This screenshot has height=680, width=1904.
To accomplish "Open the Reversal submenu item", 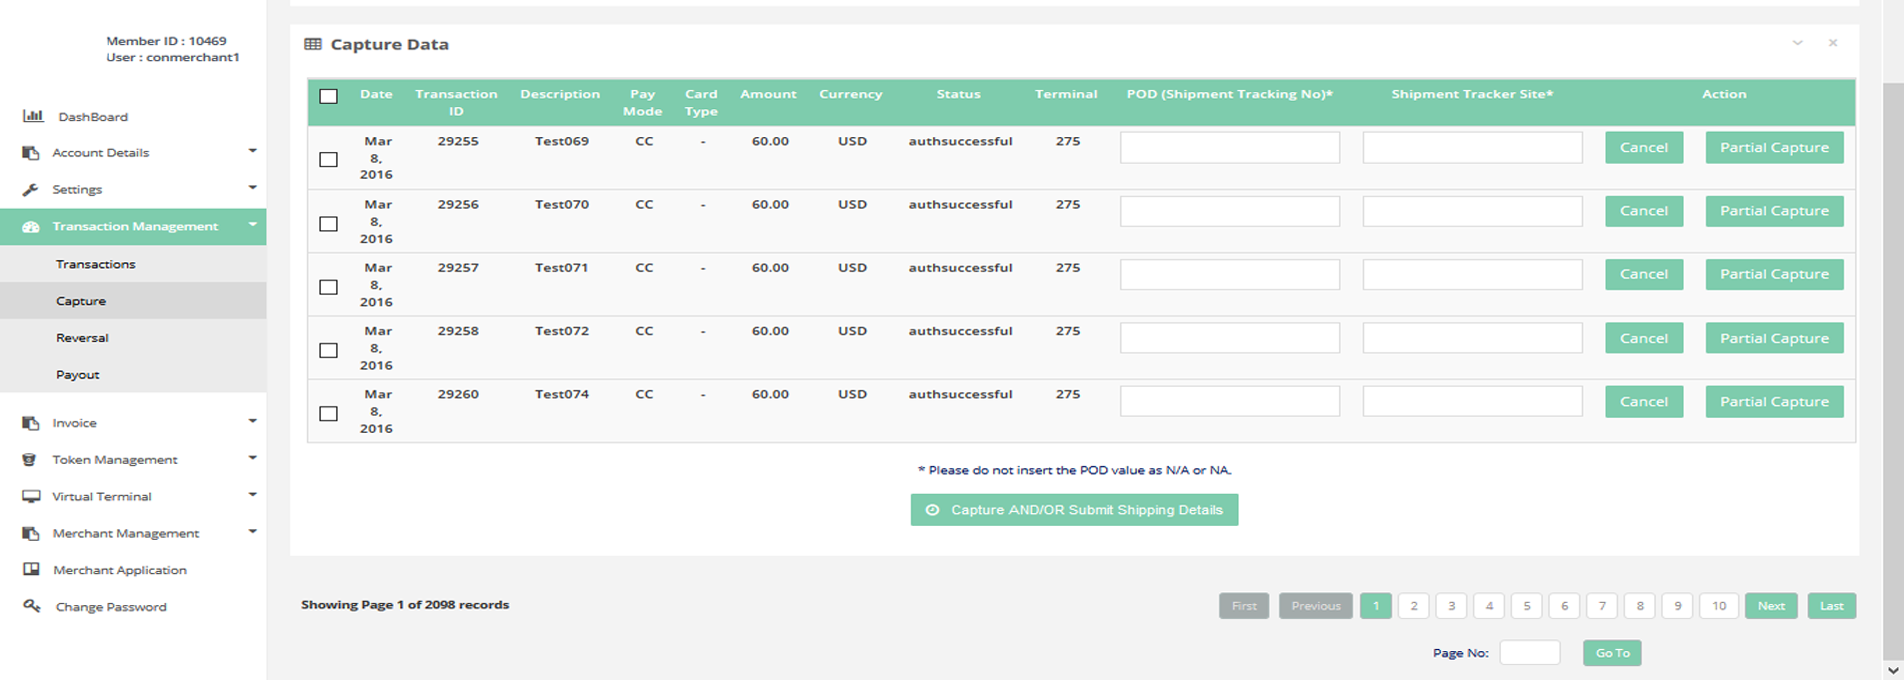I will pyautogui.click(x=82, y=338).
